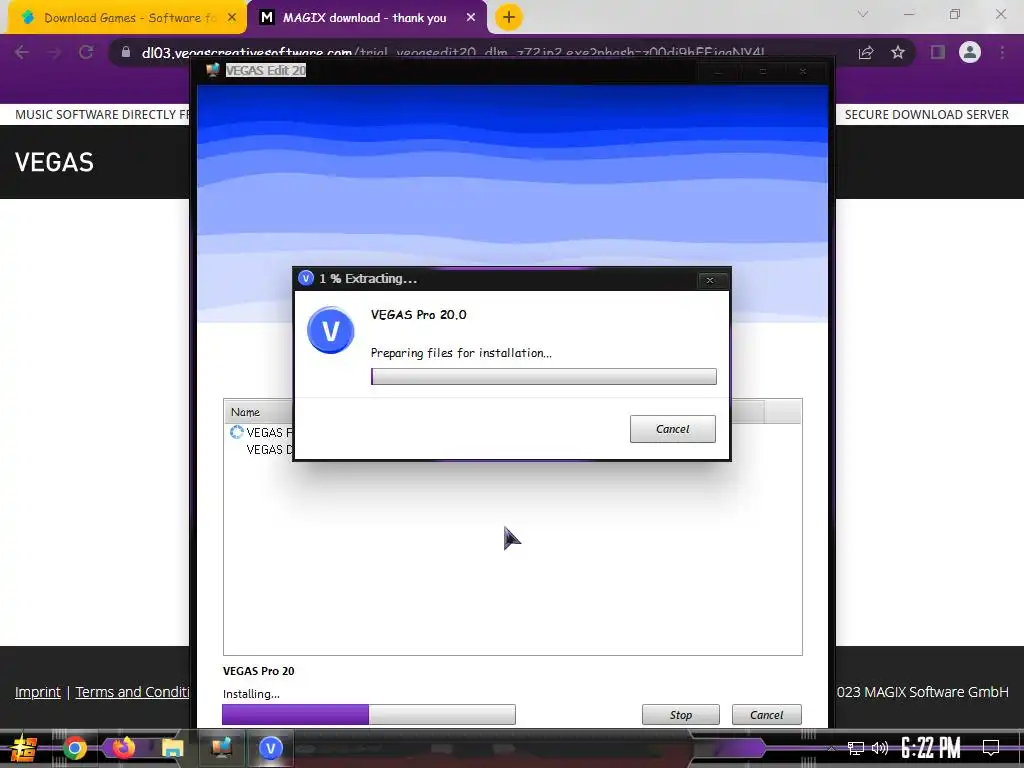Open the notification center icon
This screenshot has height=768, width=1024.
[991, 748]
